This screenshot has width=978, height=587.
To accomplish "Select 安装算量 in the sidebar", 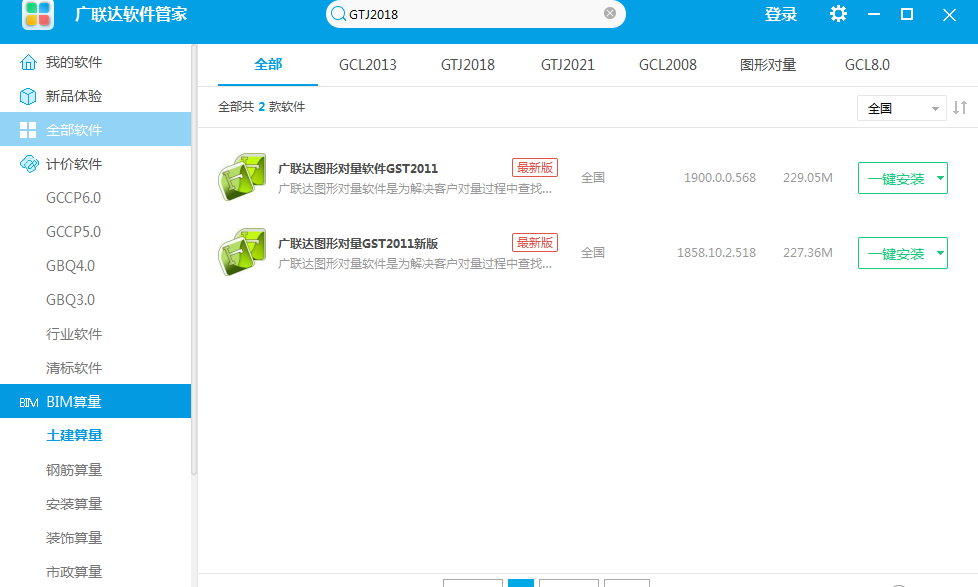I will [74, 503].
